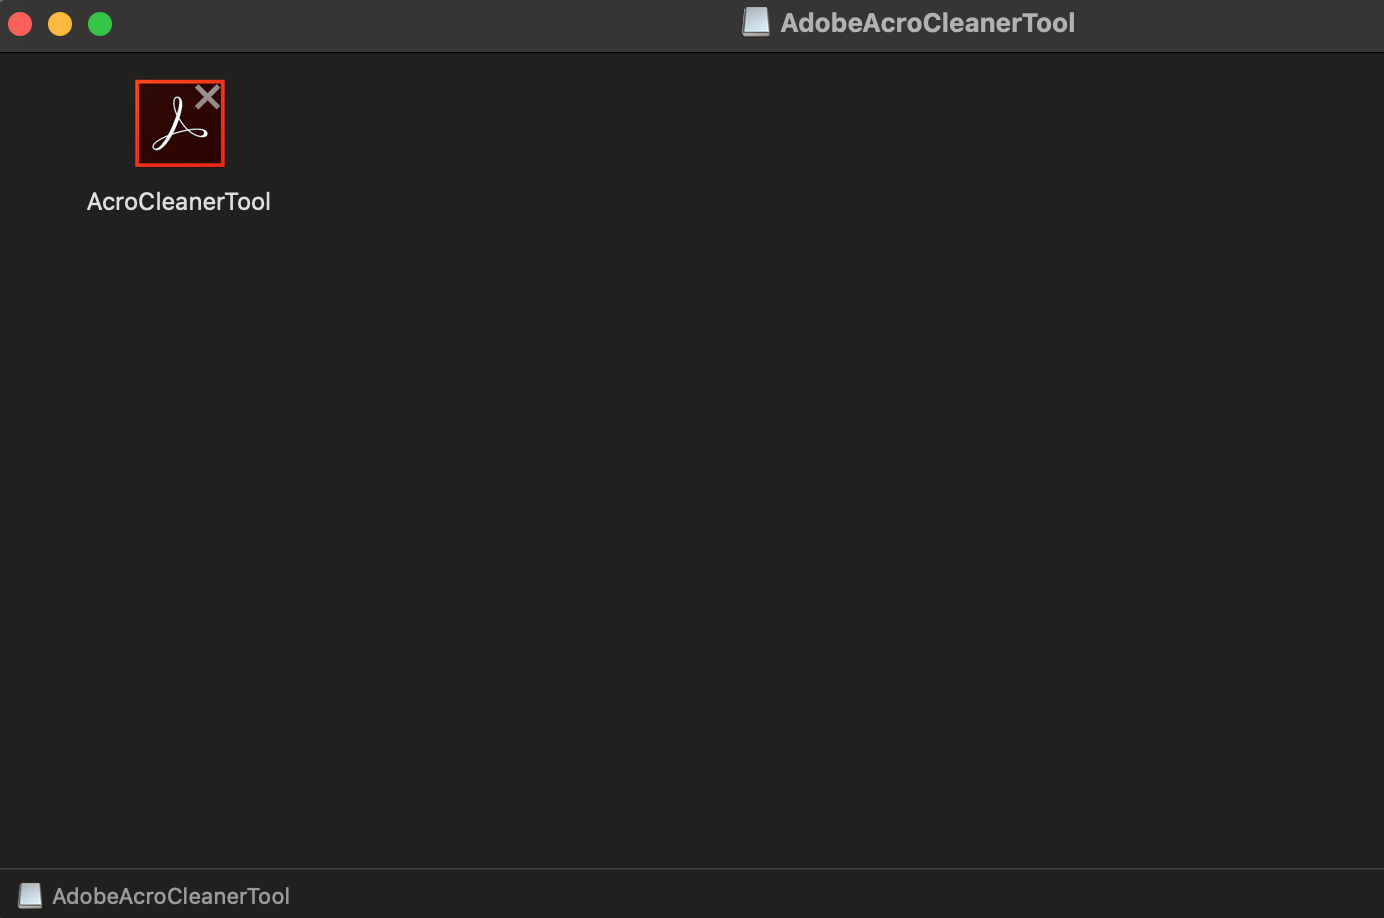Viewport: 1384px width, 918px height.
Task: Highlight the red-bordered Acrobat cleaner thumbnail
Action: [x=180, y=123]
